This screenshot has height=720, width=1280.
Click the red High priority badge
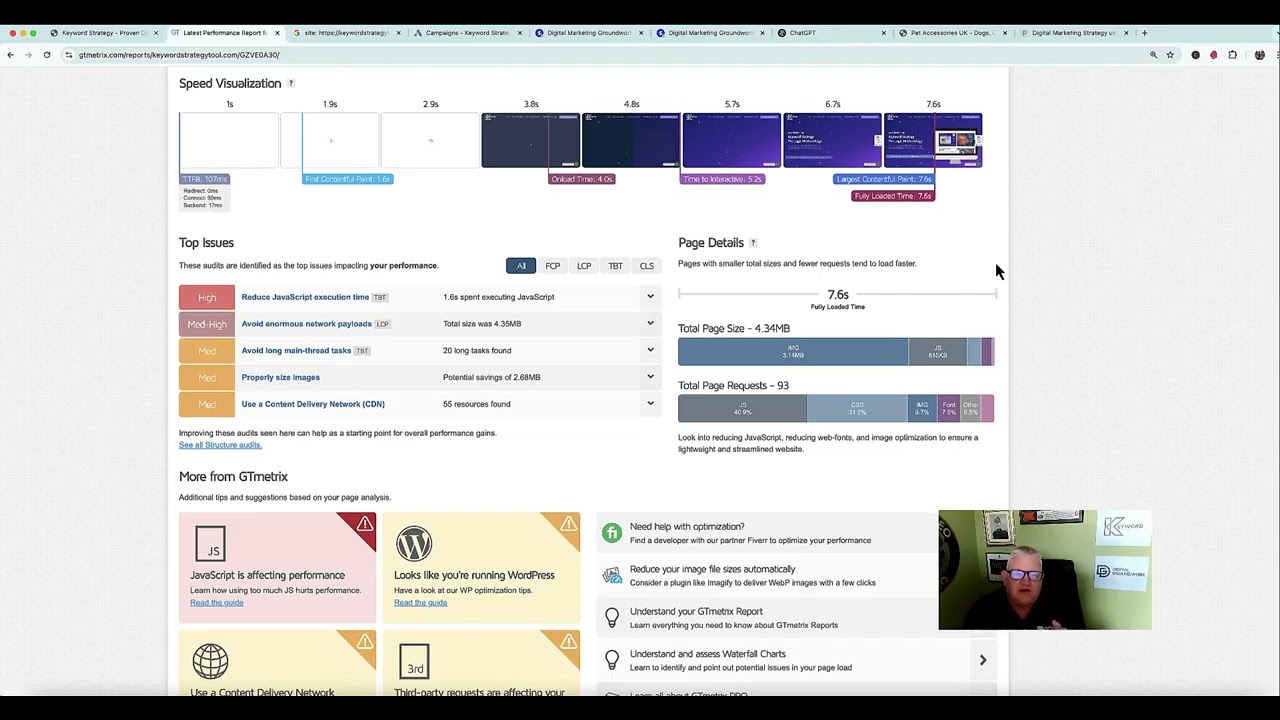point(207,297)
